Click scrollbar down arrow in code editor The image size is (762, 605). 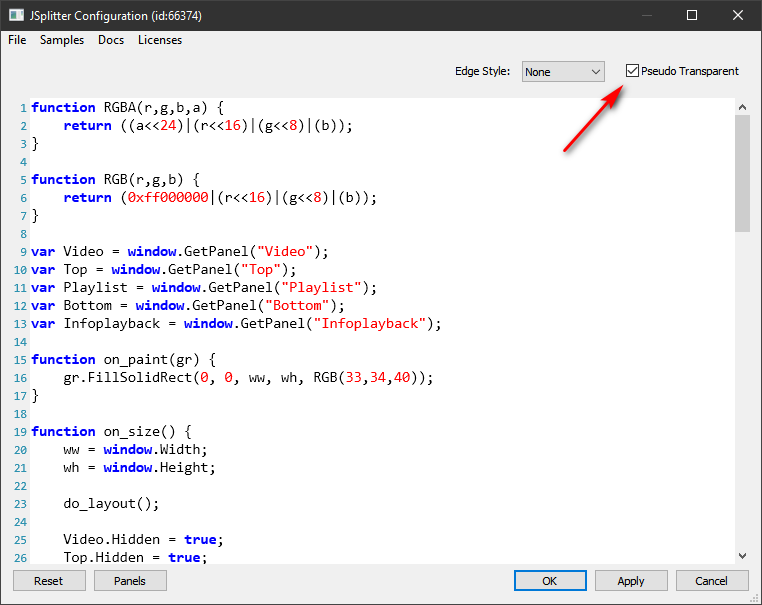(x=742, y=555)
